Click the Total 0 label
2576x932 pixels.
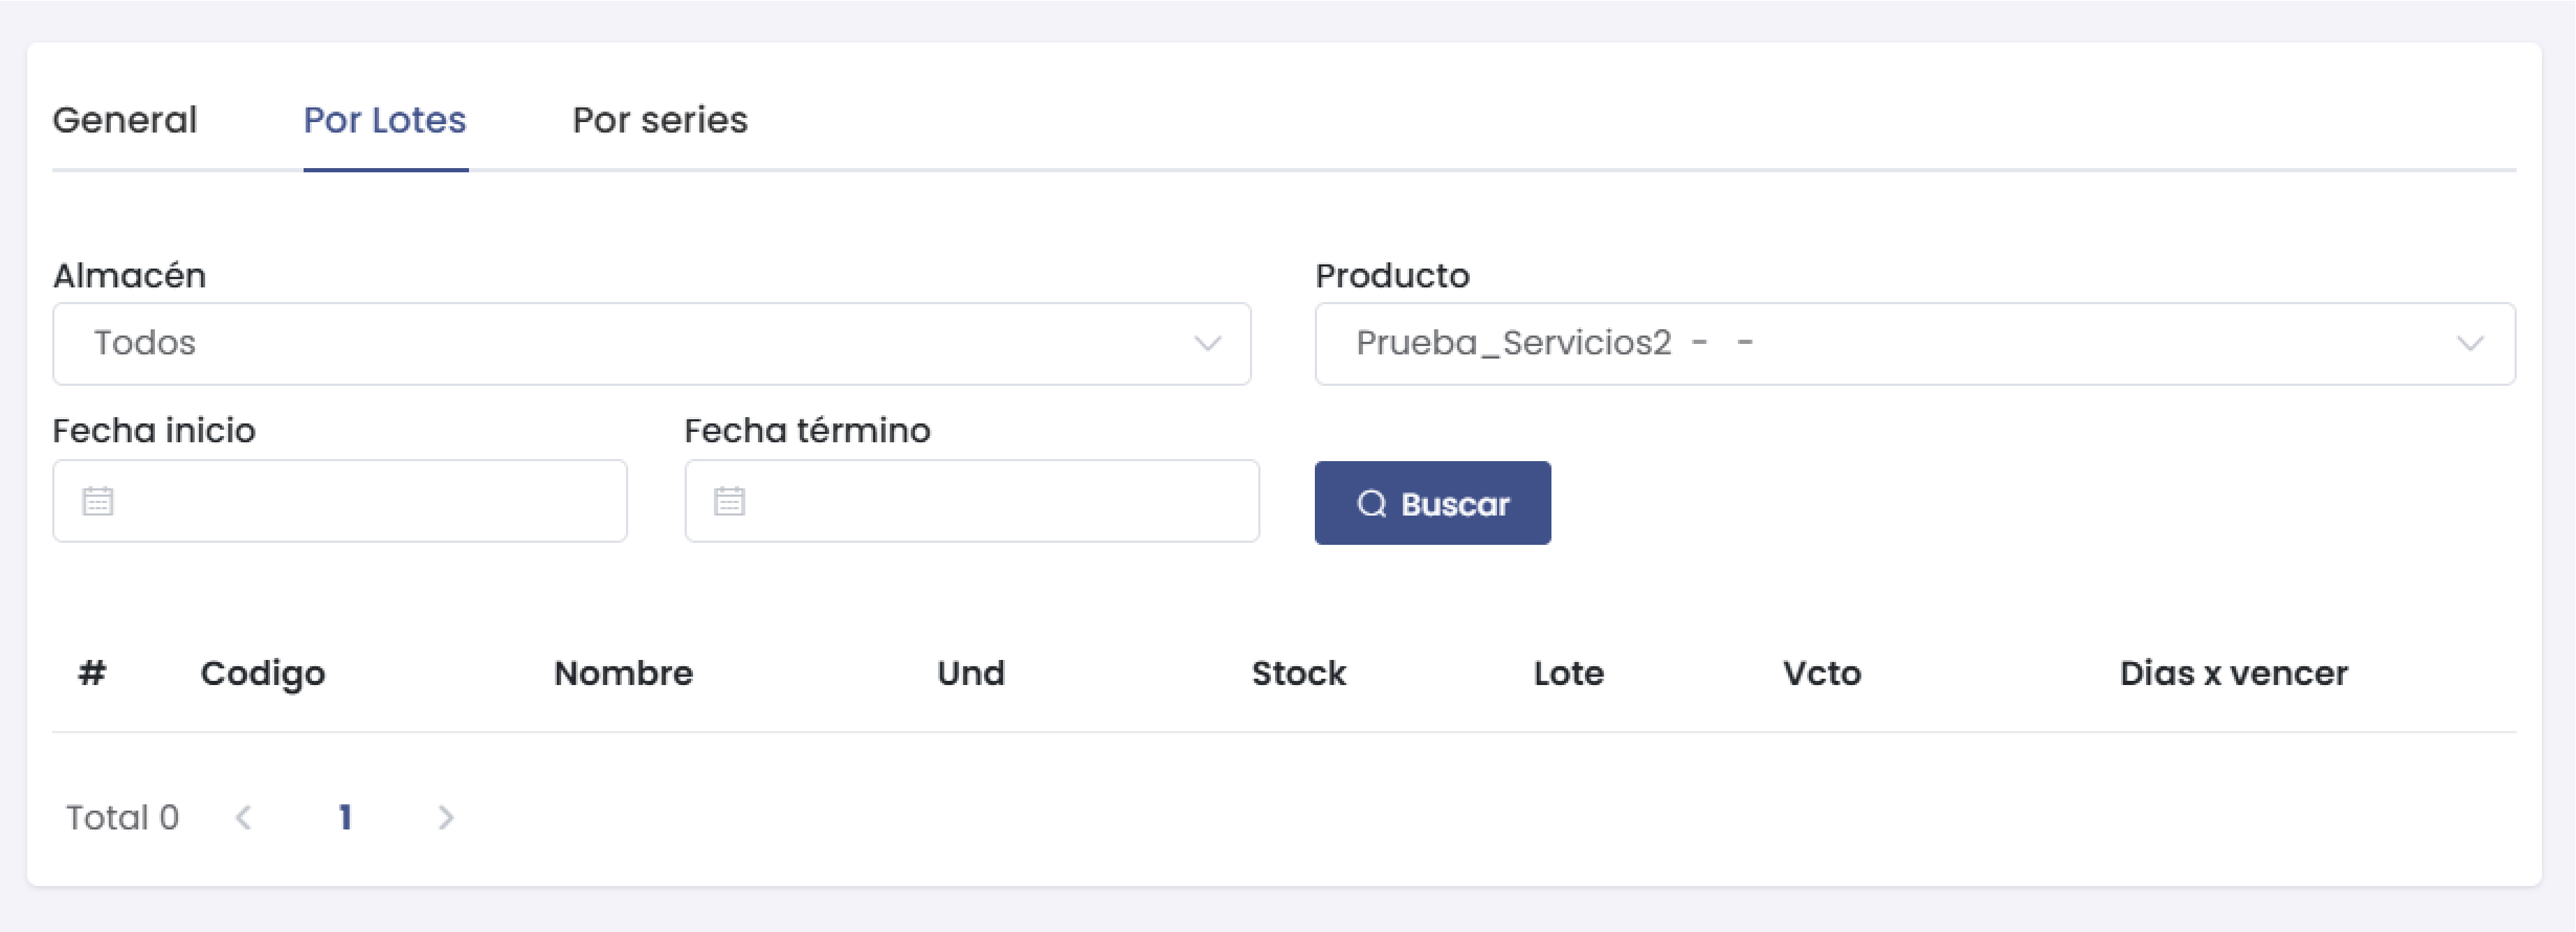tap(122, 817)
